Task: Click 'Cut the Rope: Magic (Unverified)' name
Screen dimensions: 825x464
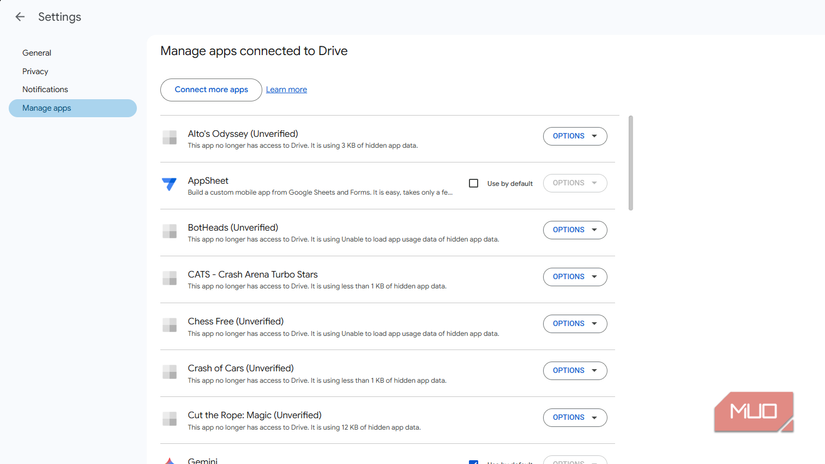Action: [x=255, y=415]
